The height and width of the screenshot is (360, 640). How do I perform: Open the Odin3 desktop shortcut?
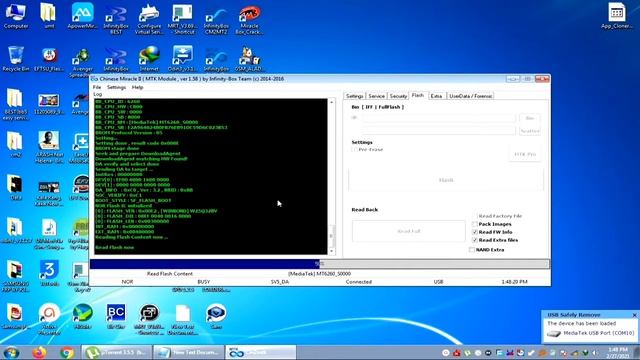coord(182,58)
